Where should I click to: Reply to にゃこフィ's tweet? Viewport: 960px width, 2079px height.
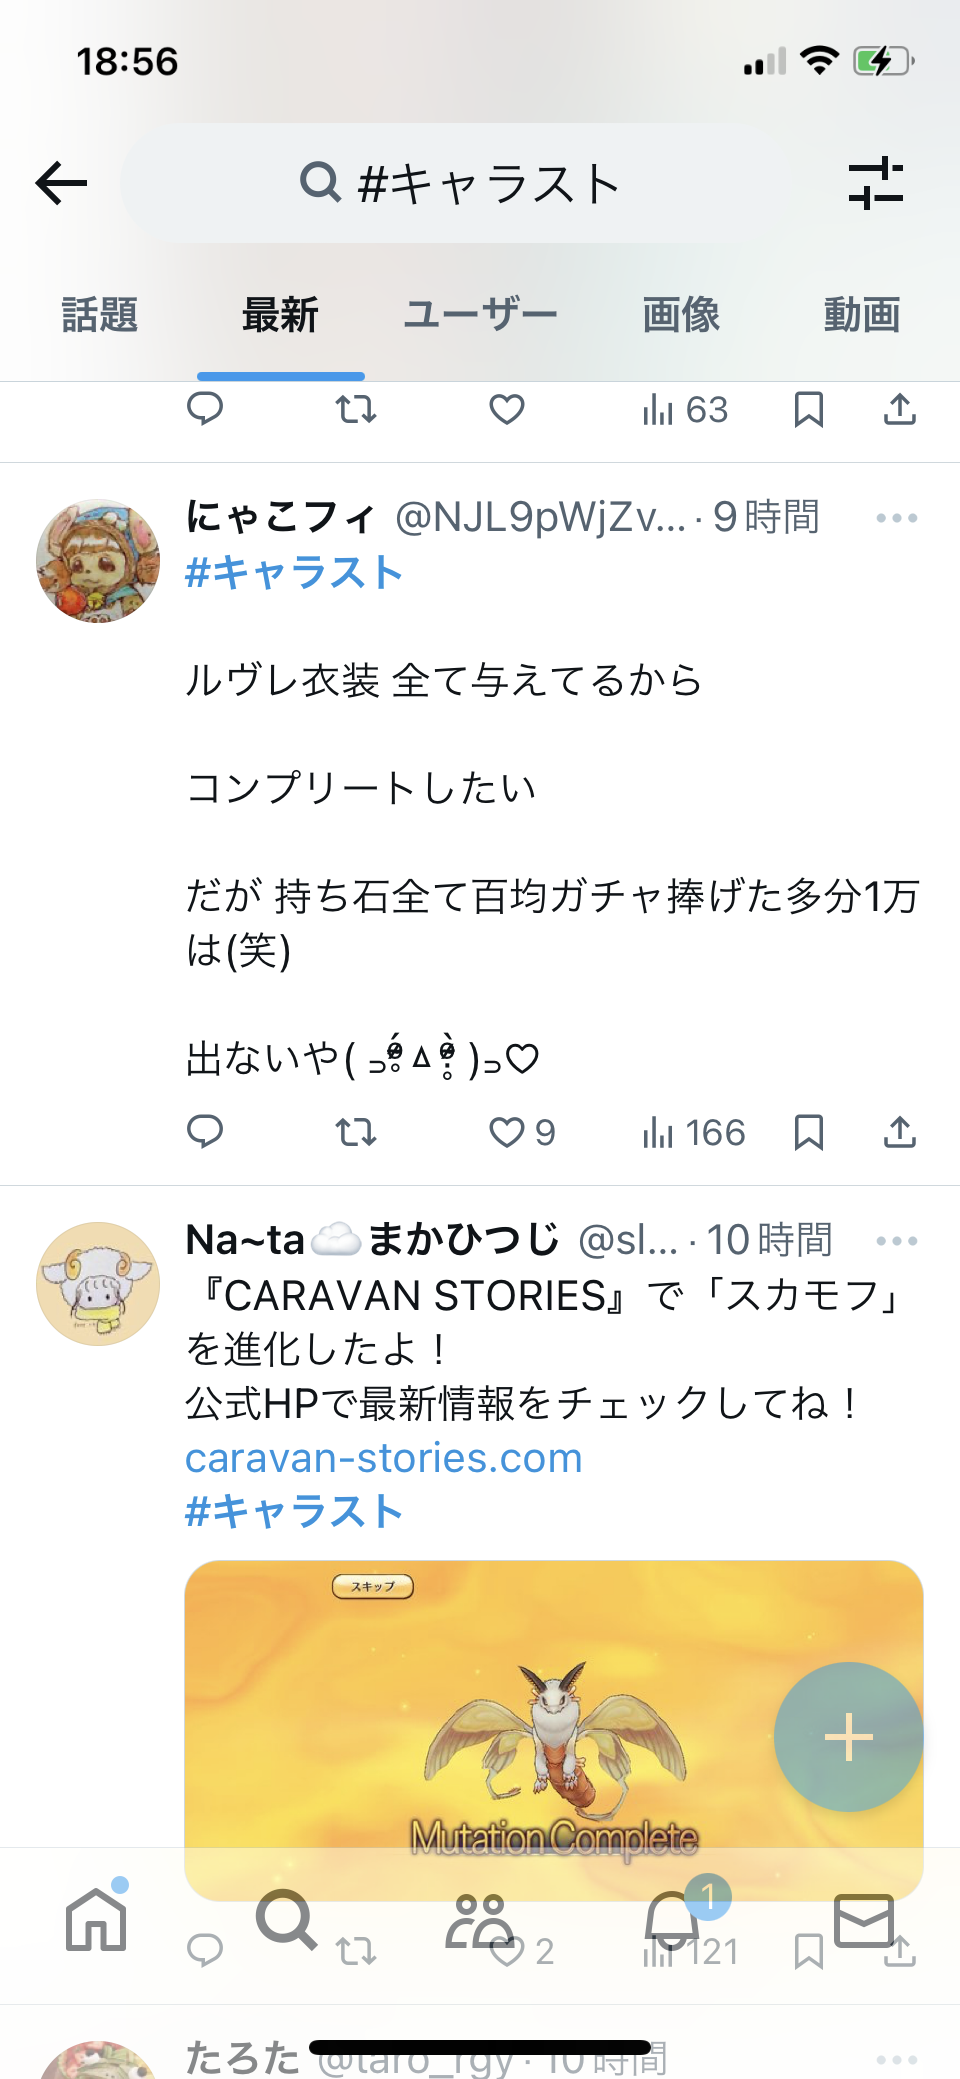pos(205,1132)
